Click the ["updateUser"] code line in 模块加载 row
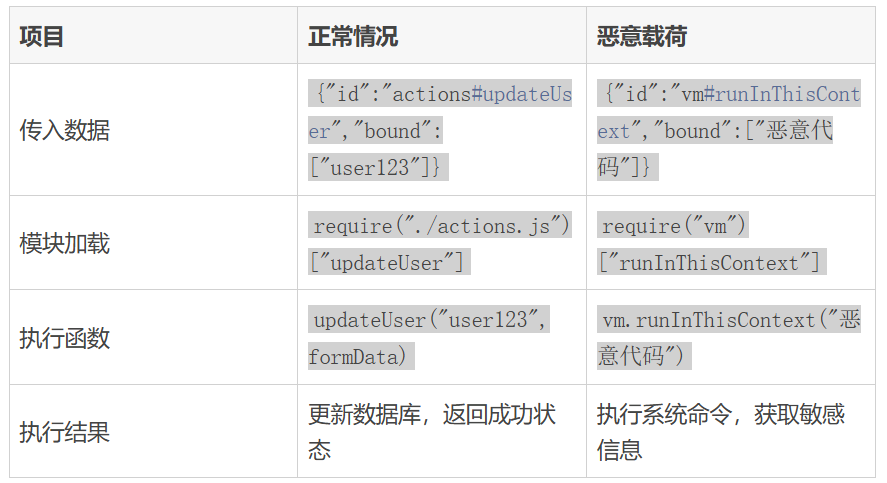Image resolution: width=887 pixels, height=483 pixels. [387, 263]
